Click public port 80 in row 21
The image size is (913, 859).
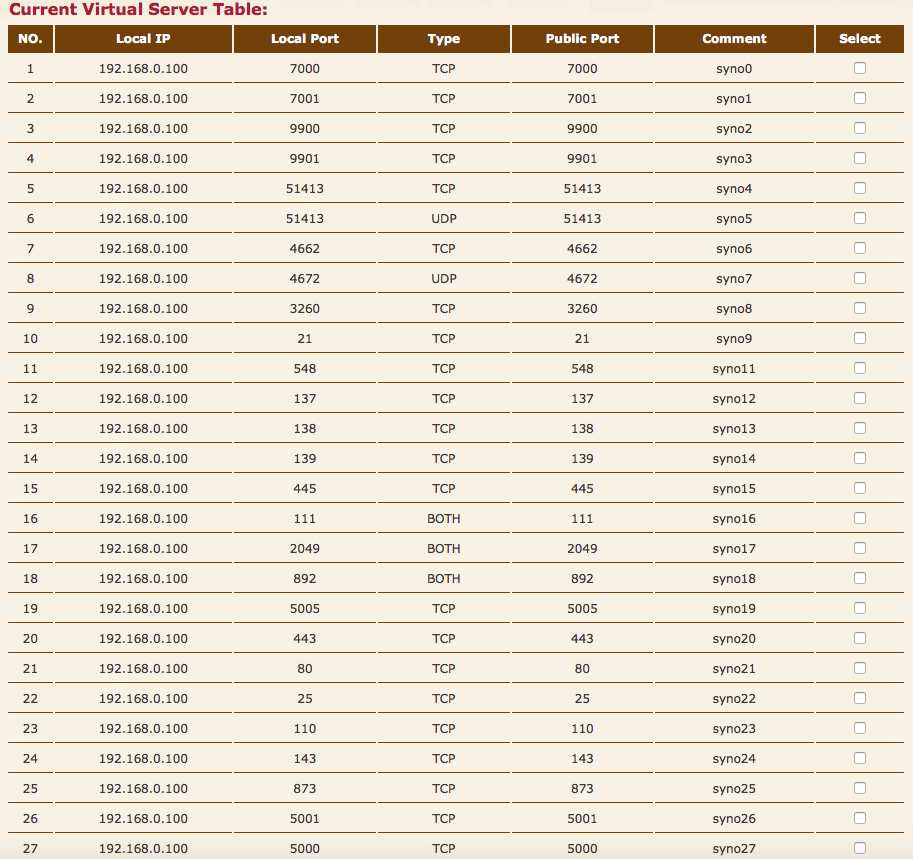click(x=582, y=669)
